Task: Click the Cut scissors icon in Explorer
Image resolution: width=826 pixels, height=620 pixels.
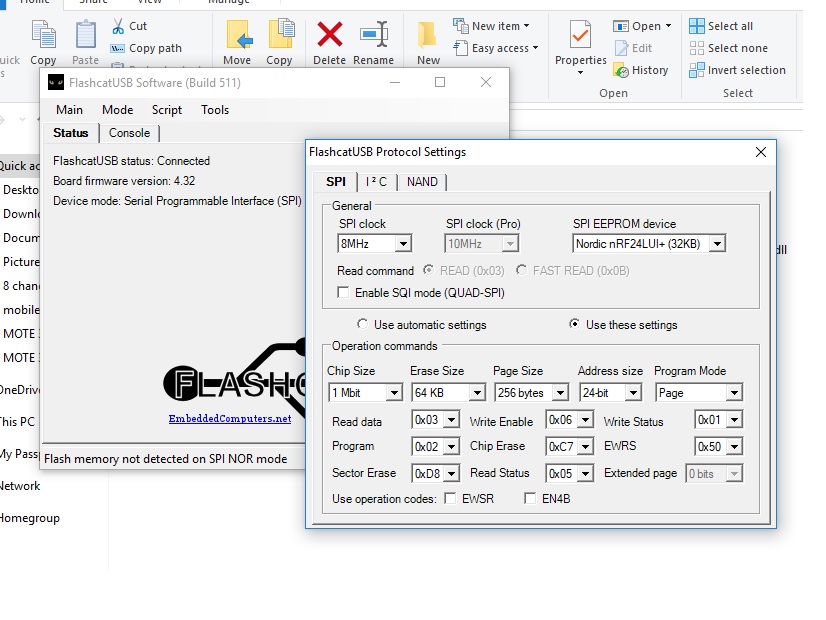Action: pos(118,26)
